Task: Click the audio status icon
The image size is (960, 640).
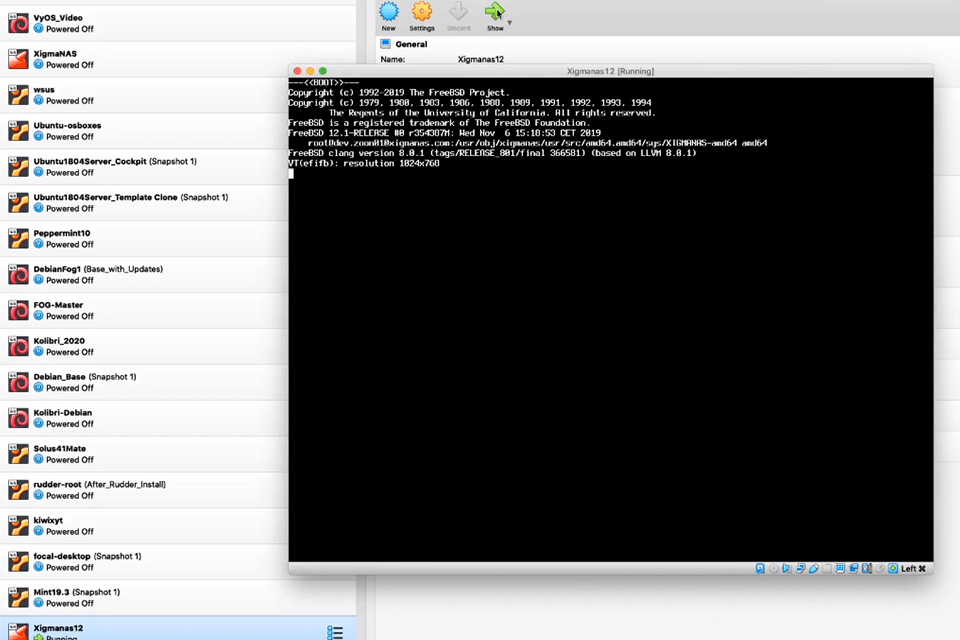Action: click(x=786, y=568)
